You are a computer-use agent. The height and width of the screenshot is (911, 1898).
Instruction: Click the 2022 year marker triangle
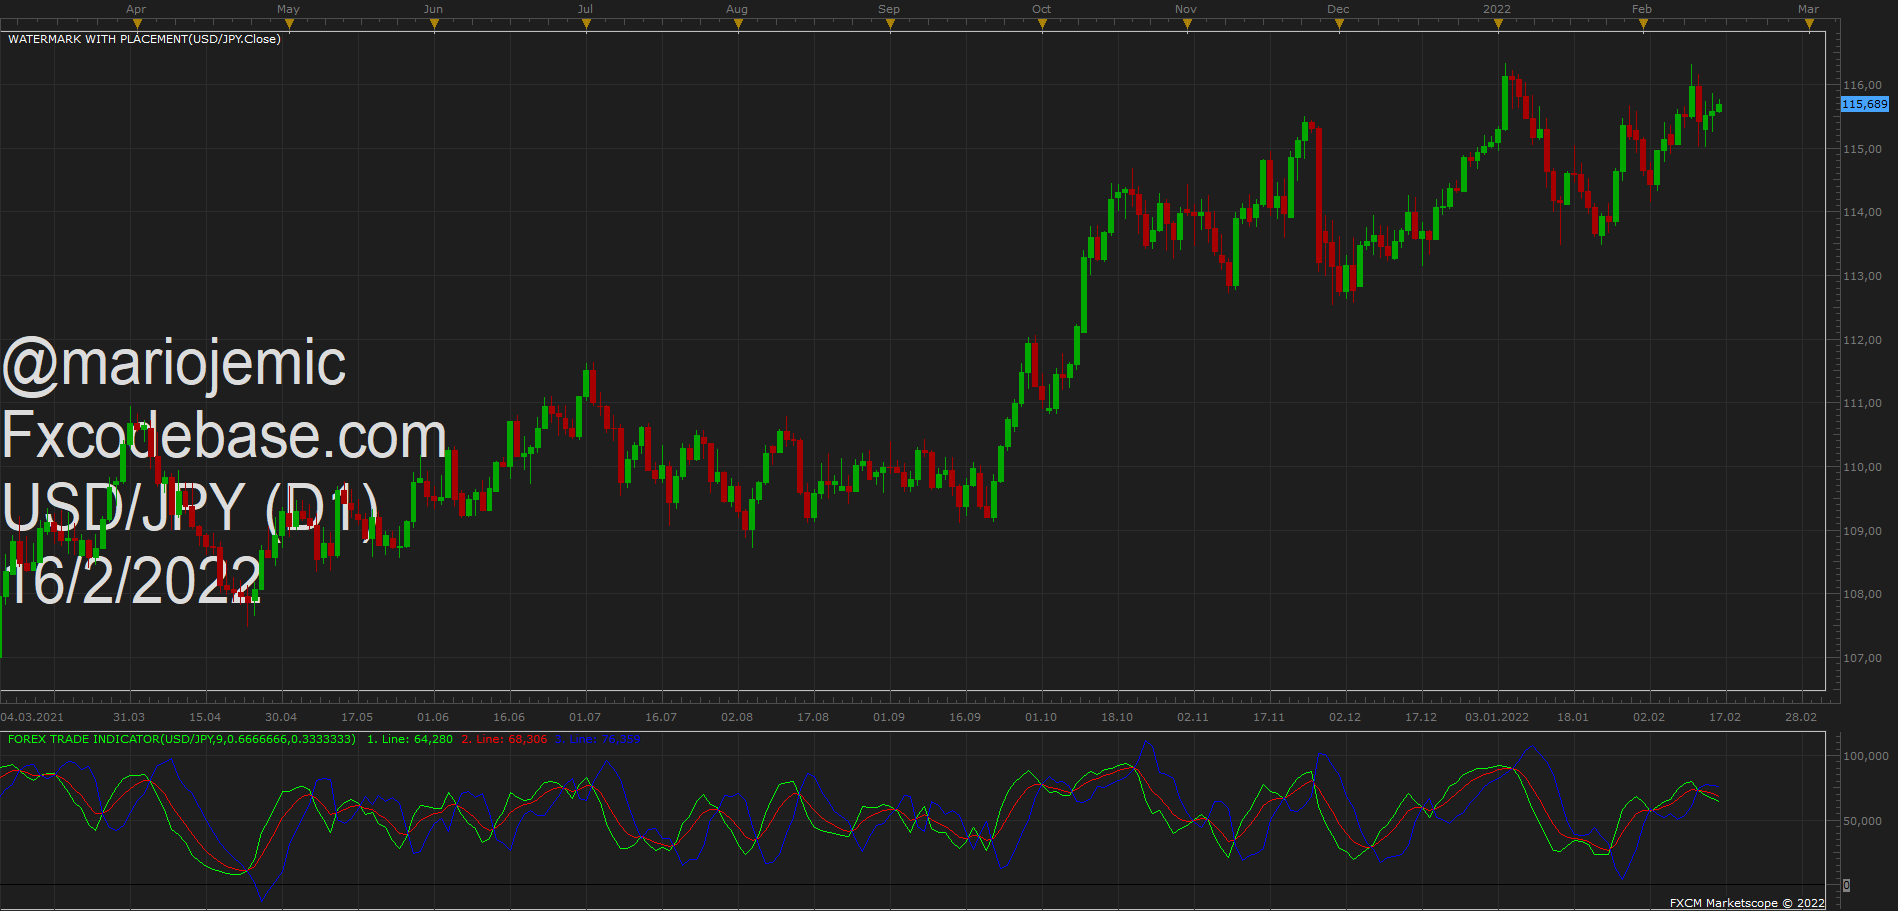1498,24
